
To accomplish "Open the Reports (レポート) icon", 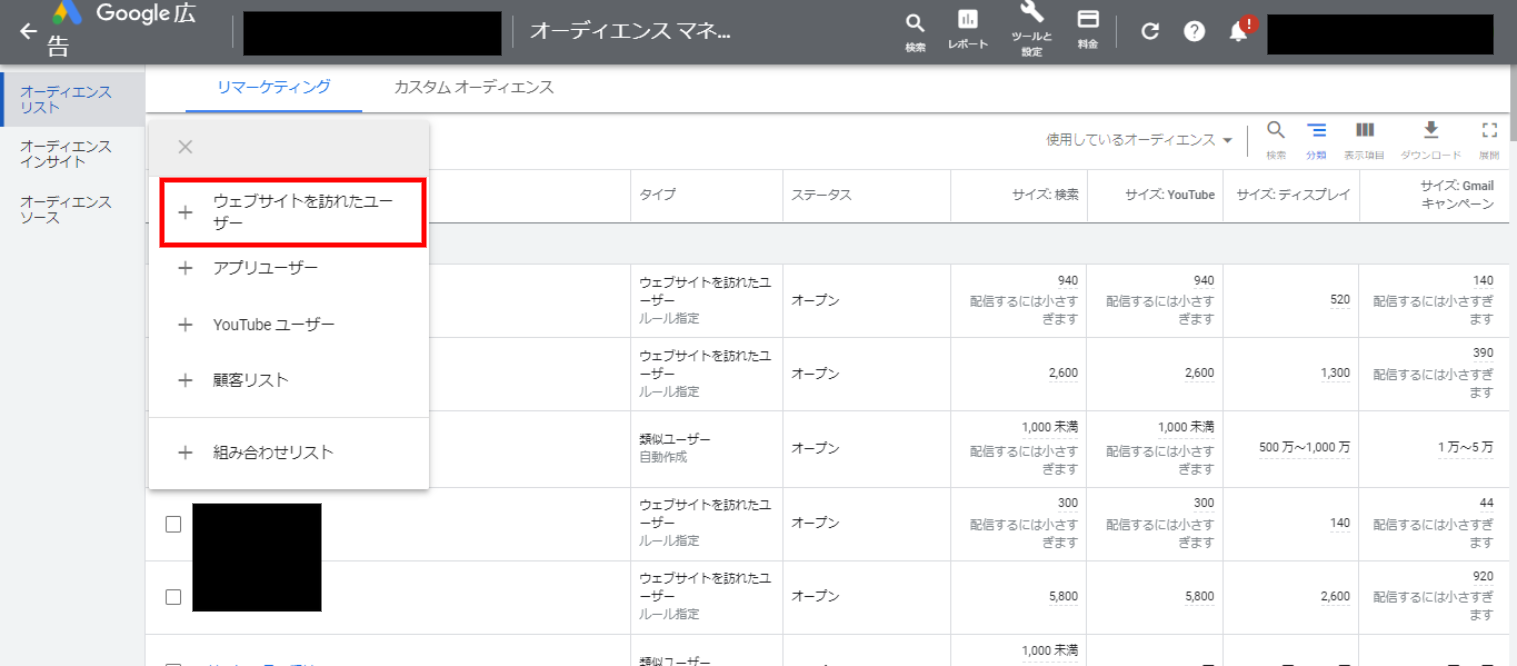I will coord(967,22).
